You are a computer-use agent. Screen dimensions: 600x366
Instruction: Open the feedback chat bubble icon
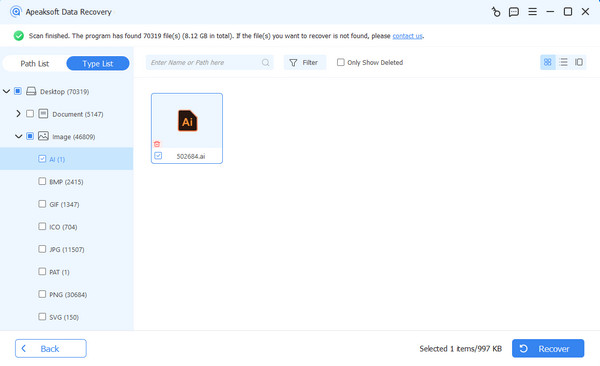pyautogui.click(x=514, y=12)
